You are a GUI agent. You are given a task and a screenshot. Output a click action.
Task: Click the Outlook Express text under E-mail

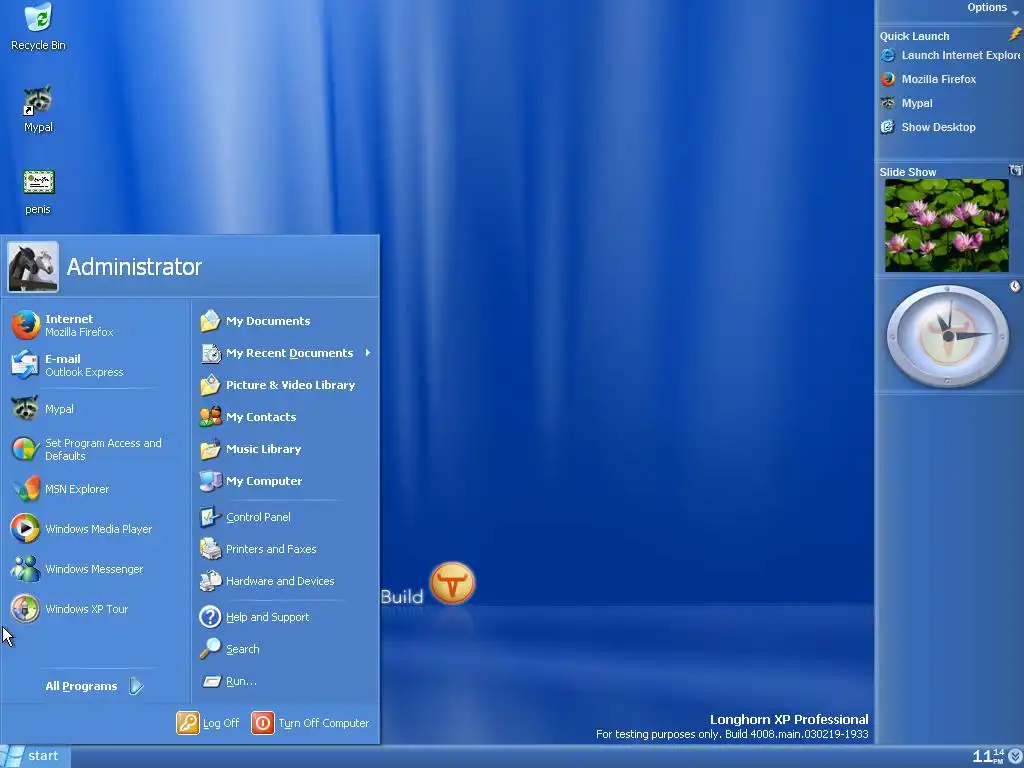click(x=84, y=372)
